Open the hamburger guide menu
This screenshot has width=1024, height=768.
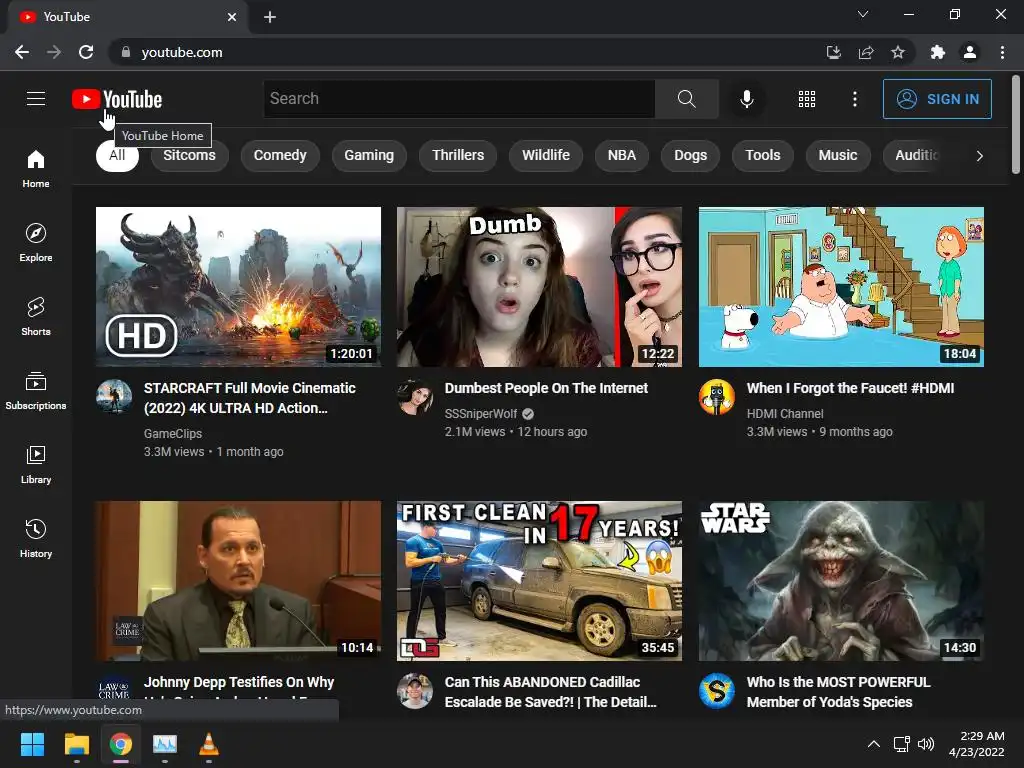click(x=36, y=99)
